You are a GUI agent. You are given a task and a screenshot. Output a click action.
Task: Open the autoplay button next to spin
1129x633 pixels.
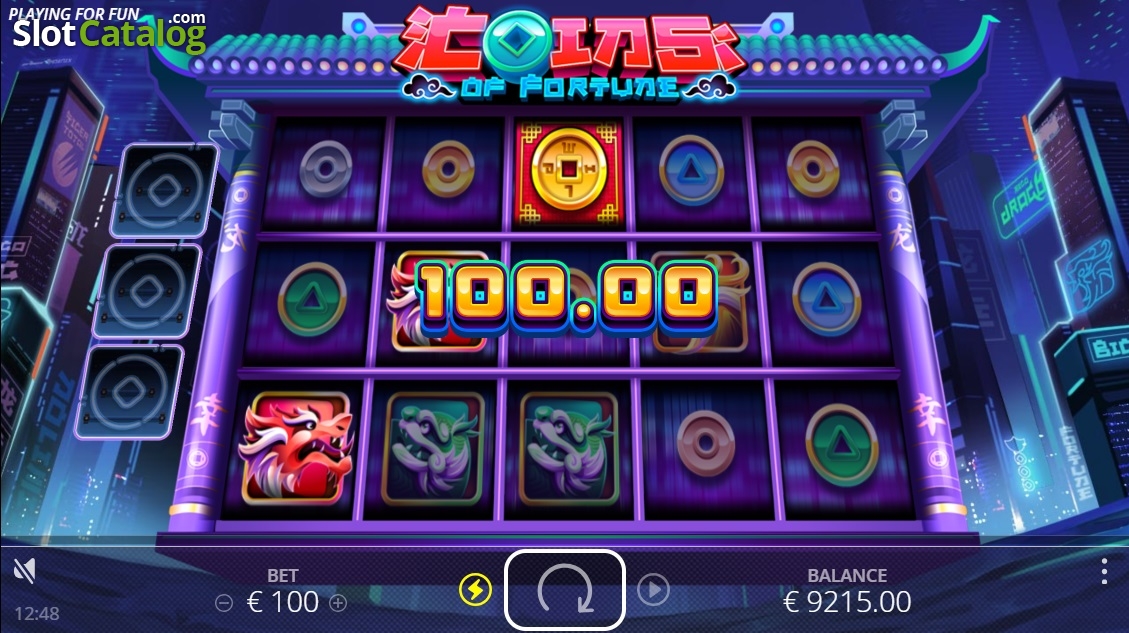(653, 590)
